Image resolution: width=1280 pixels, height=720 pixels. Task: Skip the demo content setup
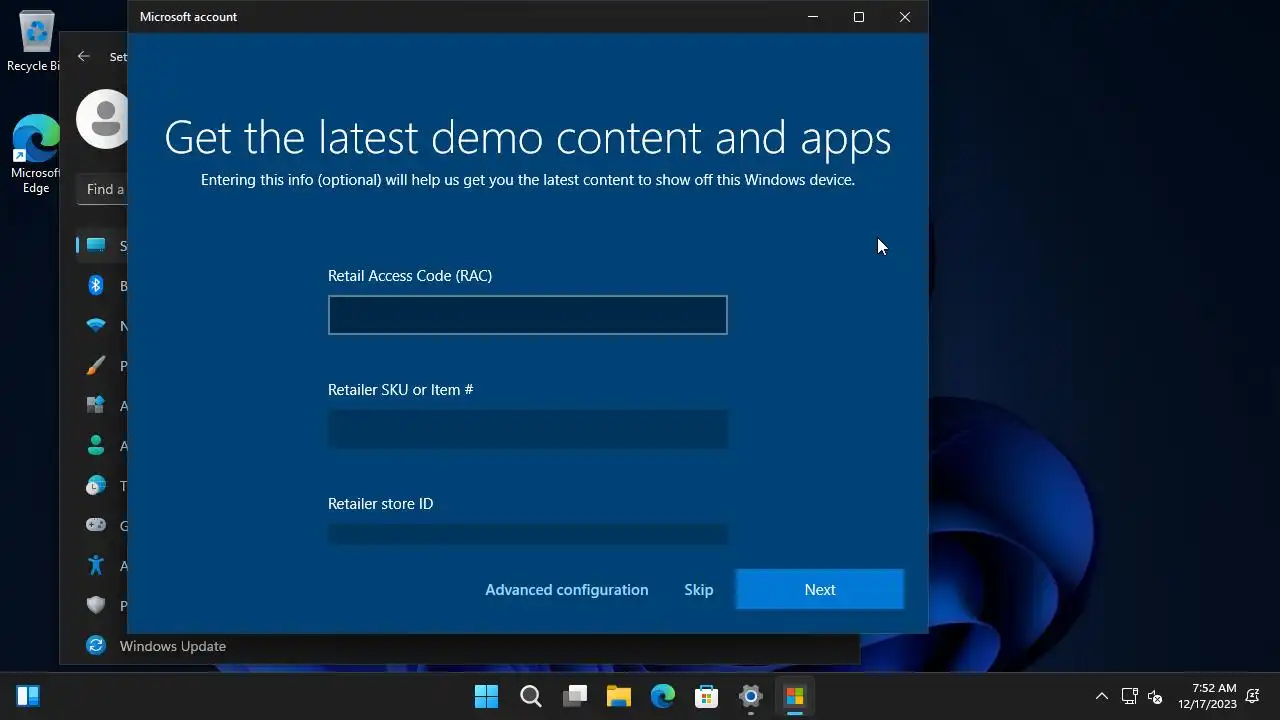698,590
